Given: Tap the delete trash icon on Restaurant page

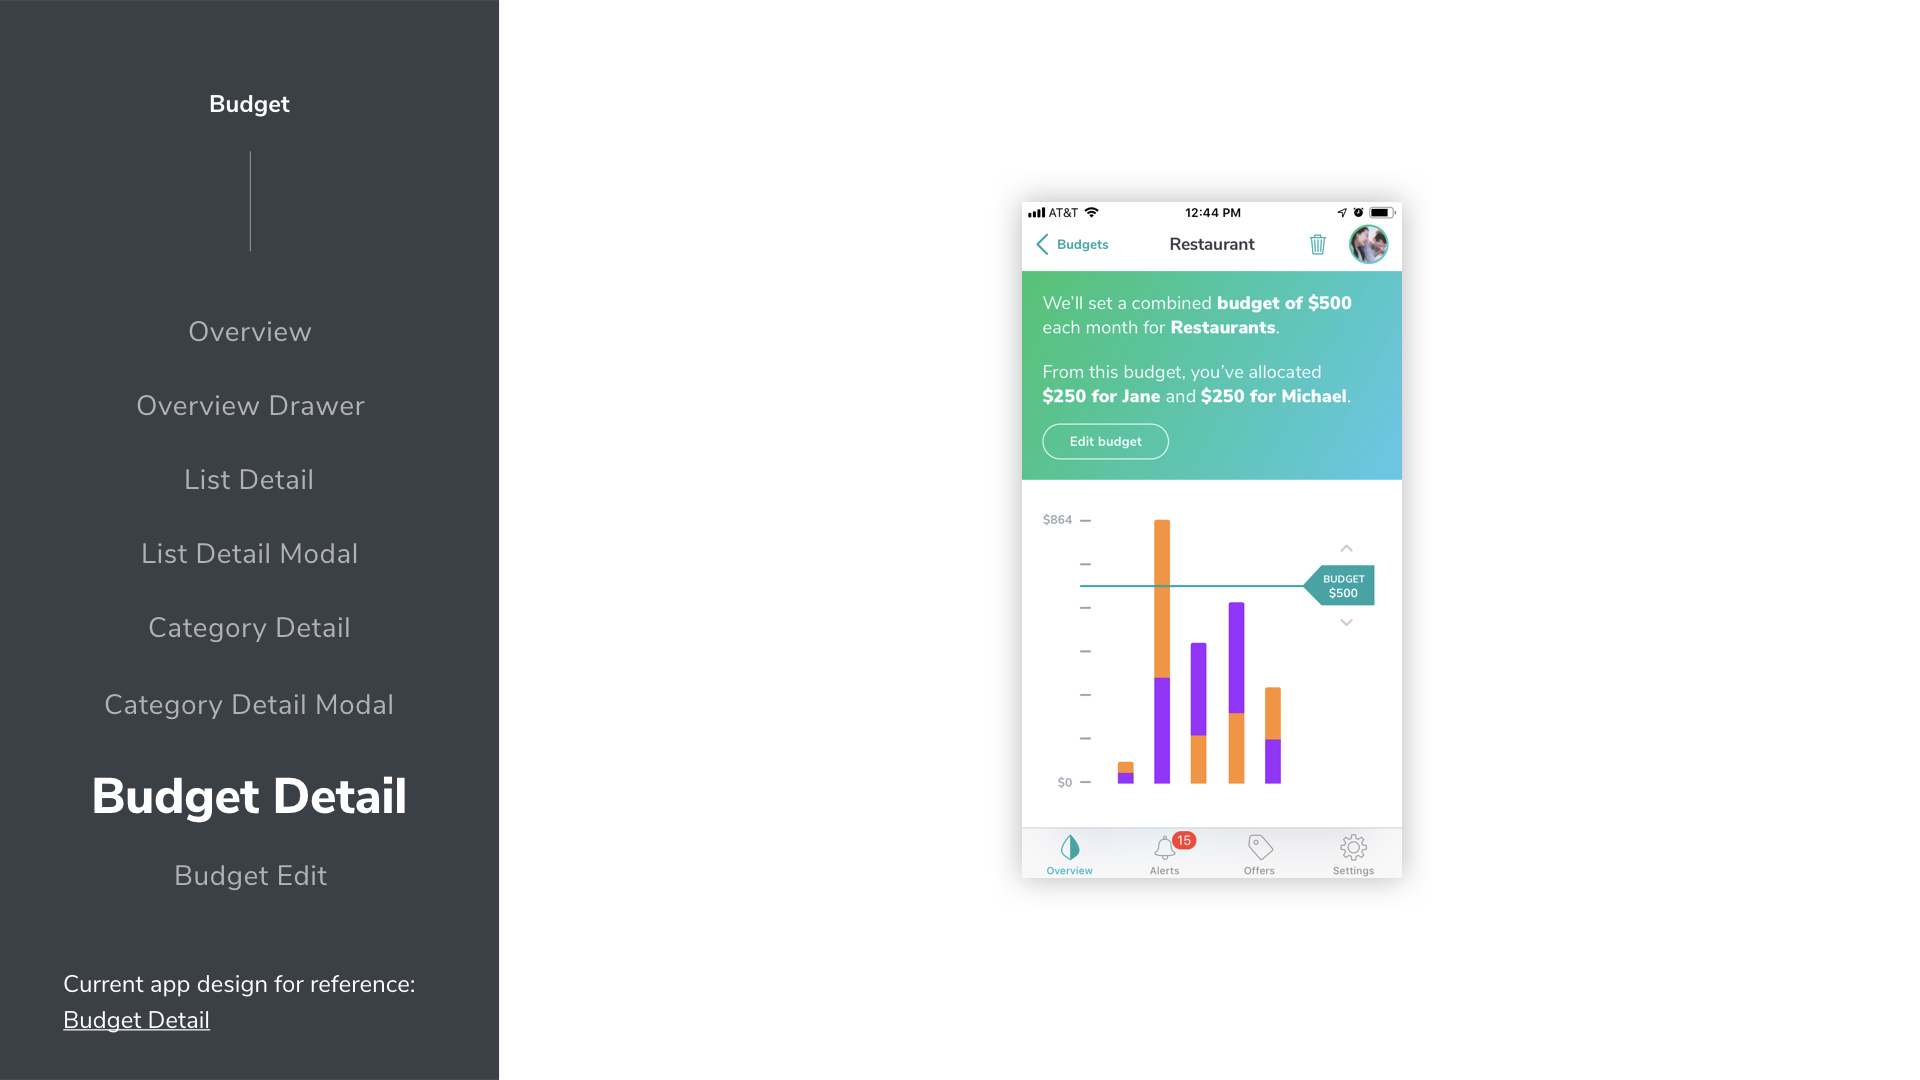Looking at the screenshot, I should (x=1317, y=244).
